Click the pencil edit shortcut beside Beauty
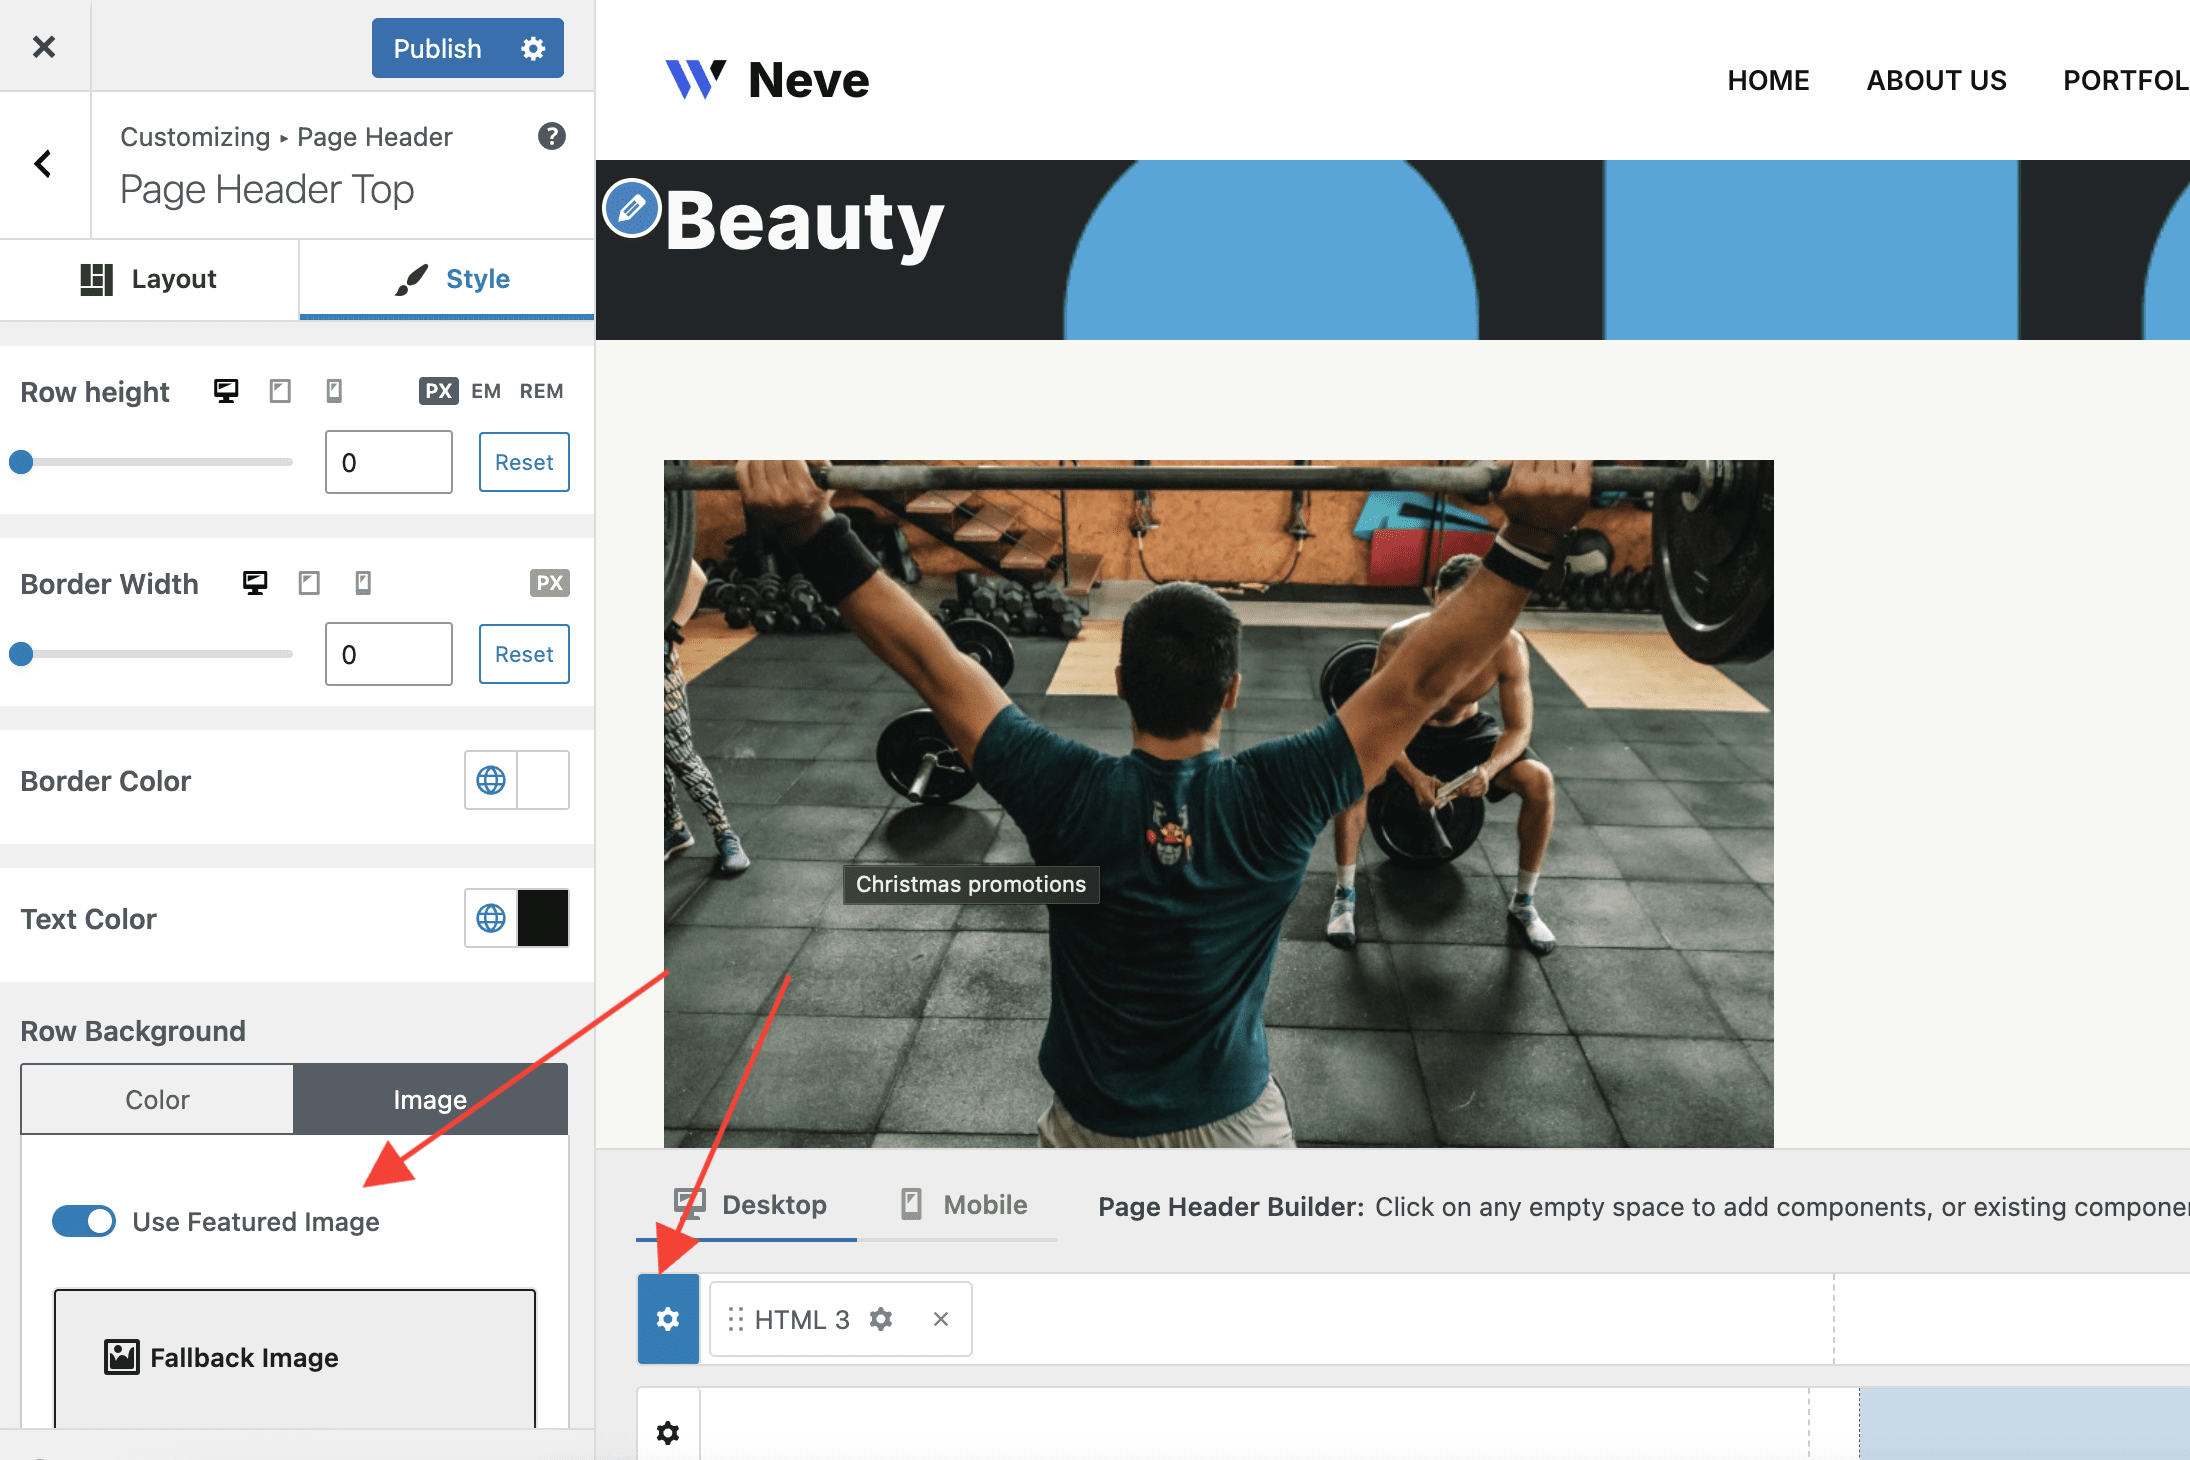This screenshot has width=2190, height=1460. pyautogui.click(x=631, y=208)
